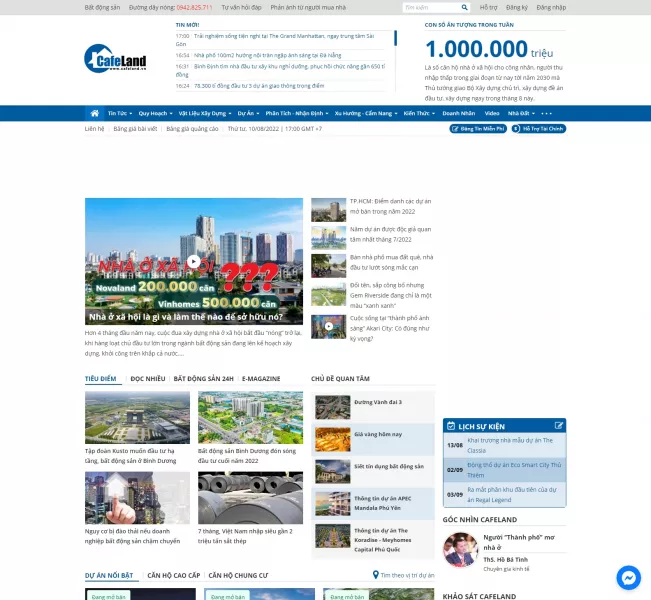Image resolution: width=651 pixels, height=600 pixels.
Task: Switch to the E-Magazine tab
Action: 261,379
